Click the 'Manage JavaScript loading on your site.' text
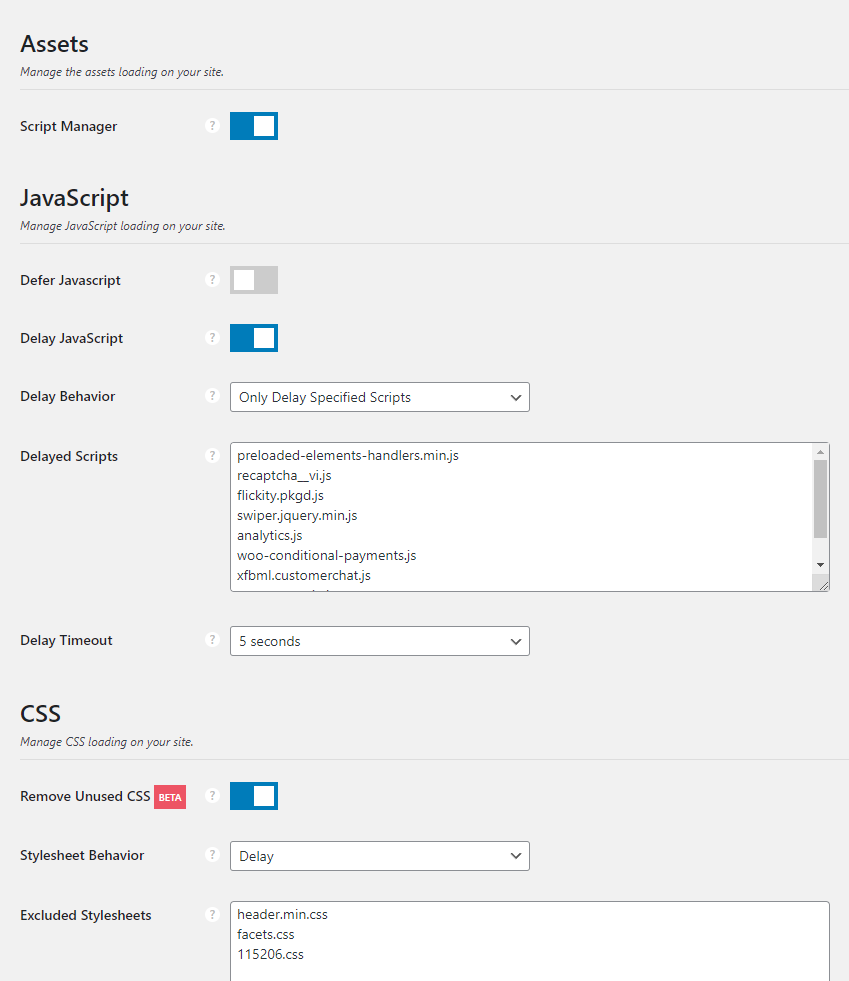The width and height of the screenshot is (849, 981). [123, 226]
